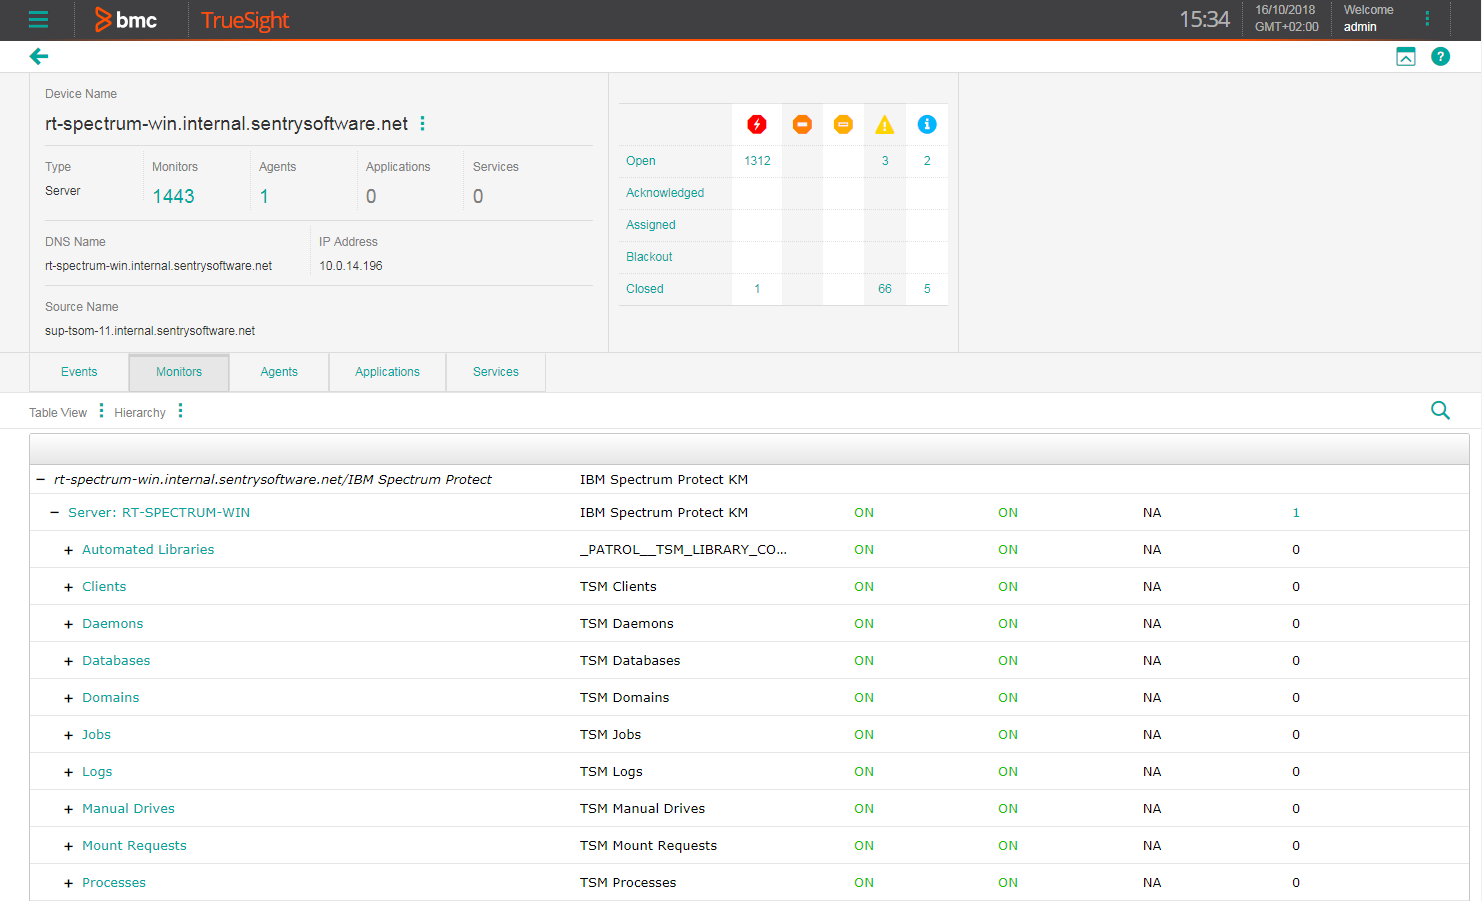Open the hamburger navigation menu

38,19
